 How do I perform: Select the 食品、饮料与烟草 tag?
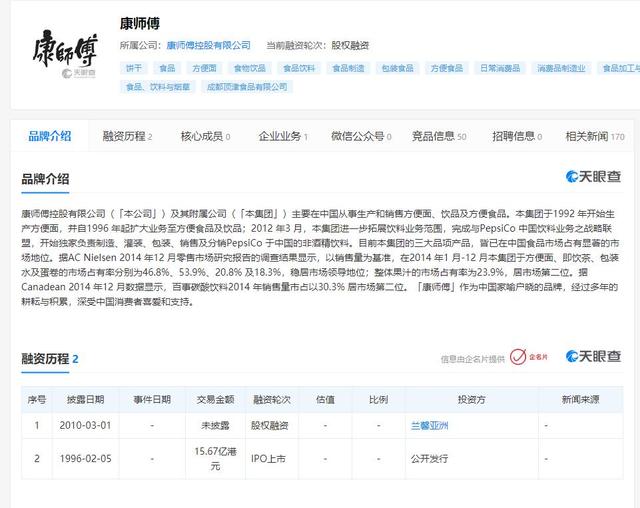click(158, 87)
